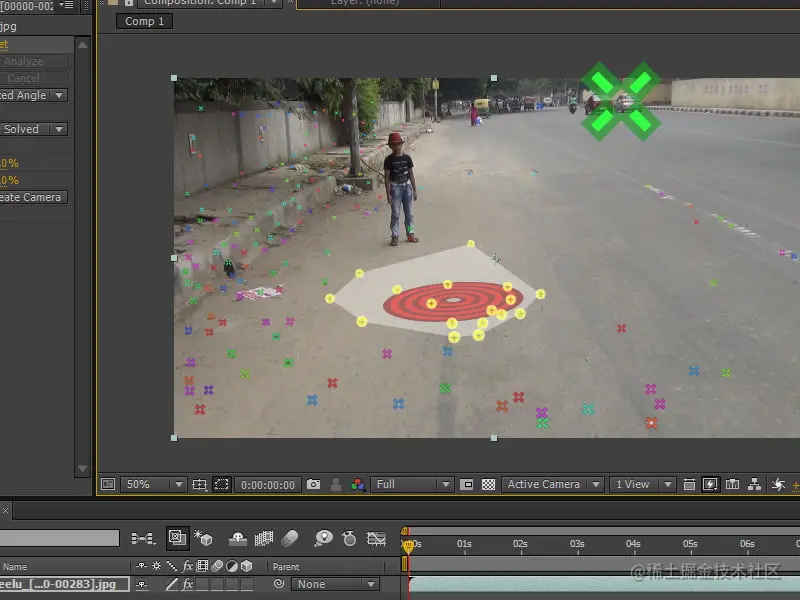Open effect panel options menu

(66, 5)
